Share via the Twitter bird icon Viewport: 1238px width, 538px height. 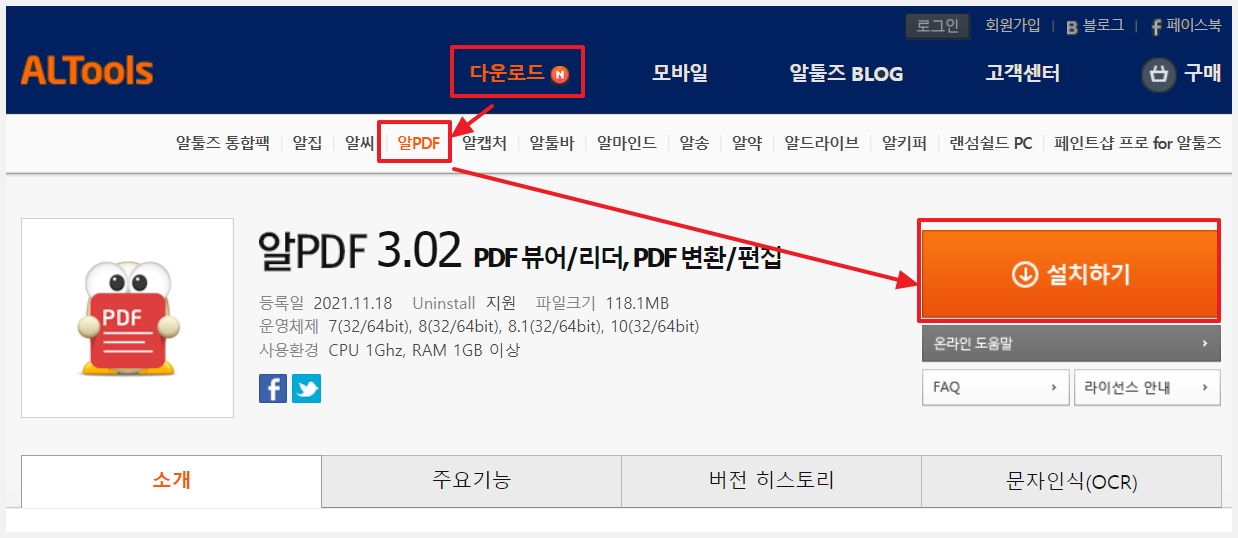click(x=306, y=388)
